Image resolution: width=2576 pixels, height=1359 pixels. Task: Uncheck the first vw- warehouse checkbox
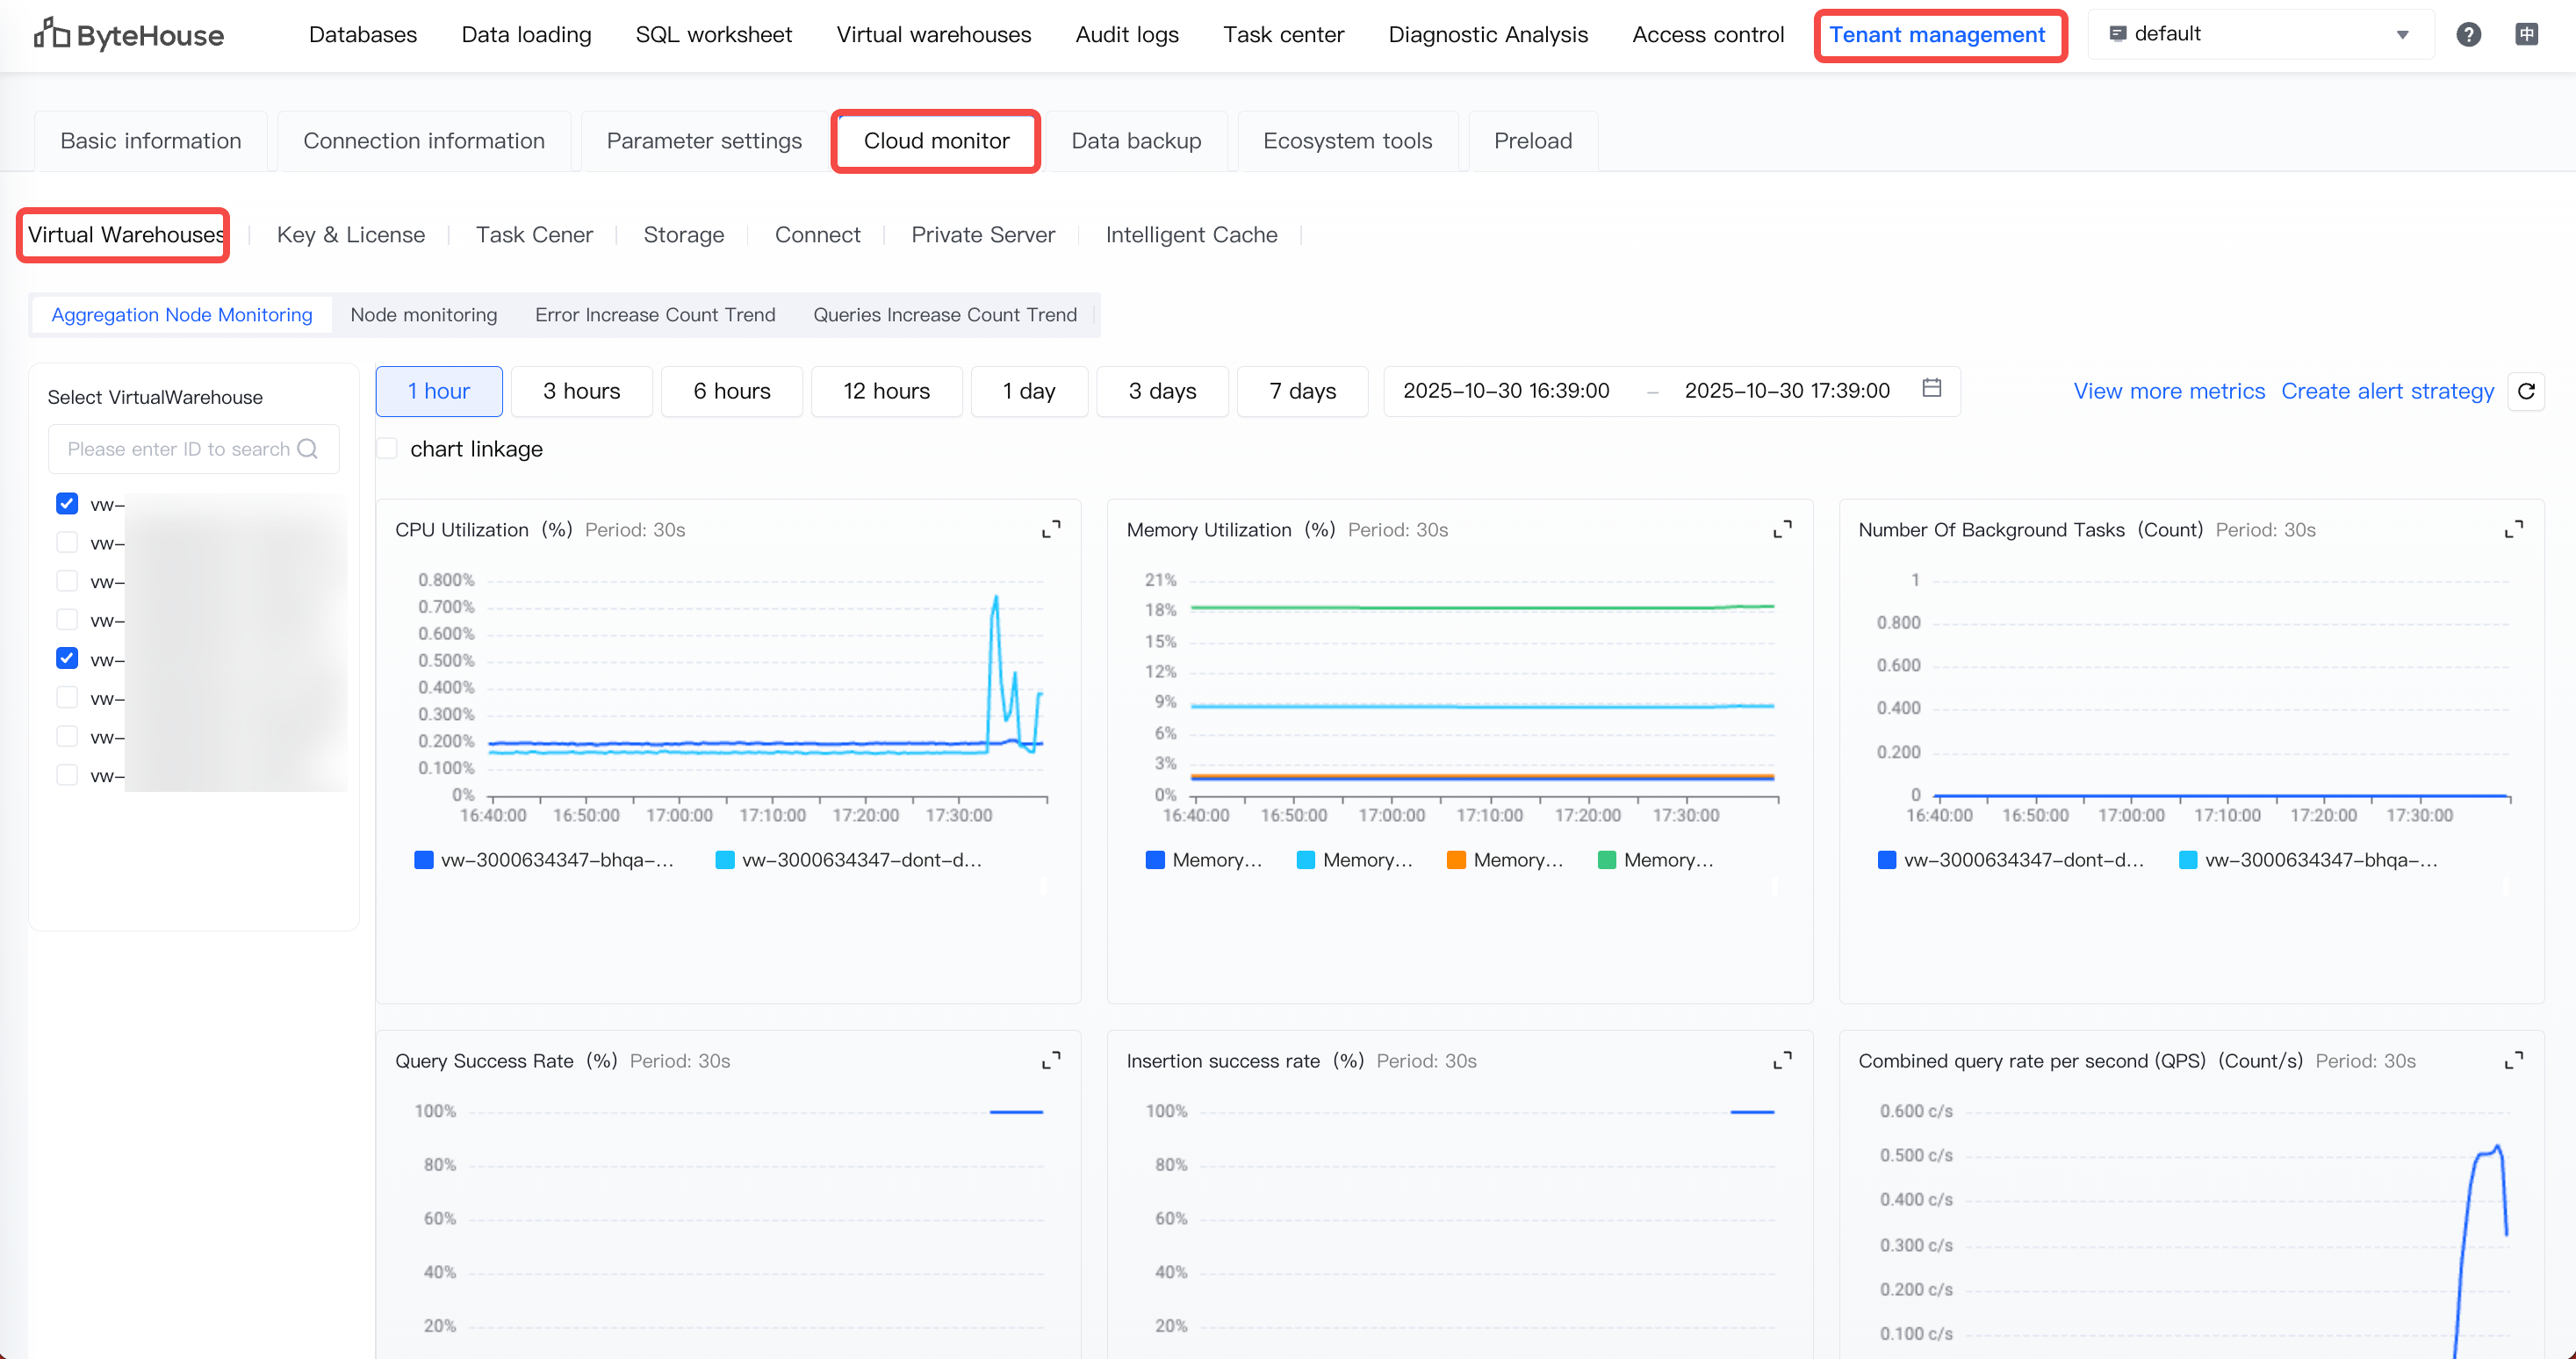[67, 504]
